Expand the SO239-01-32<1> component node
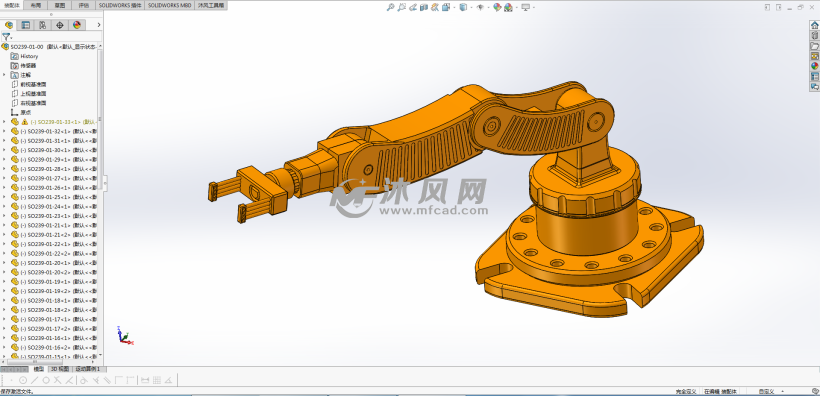Image resolution: width=820 pixels, height=396 pixels. (x=4, y=131)
